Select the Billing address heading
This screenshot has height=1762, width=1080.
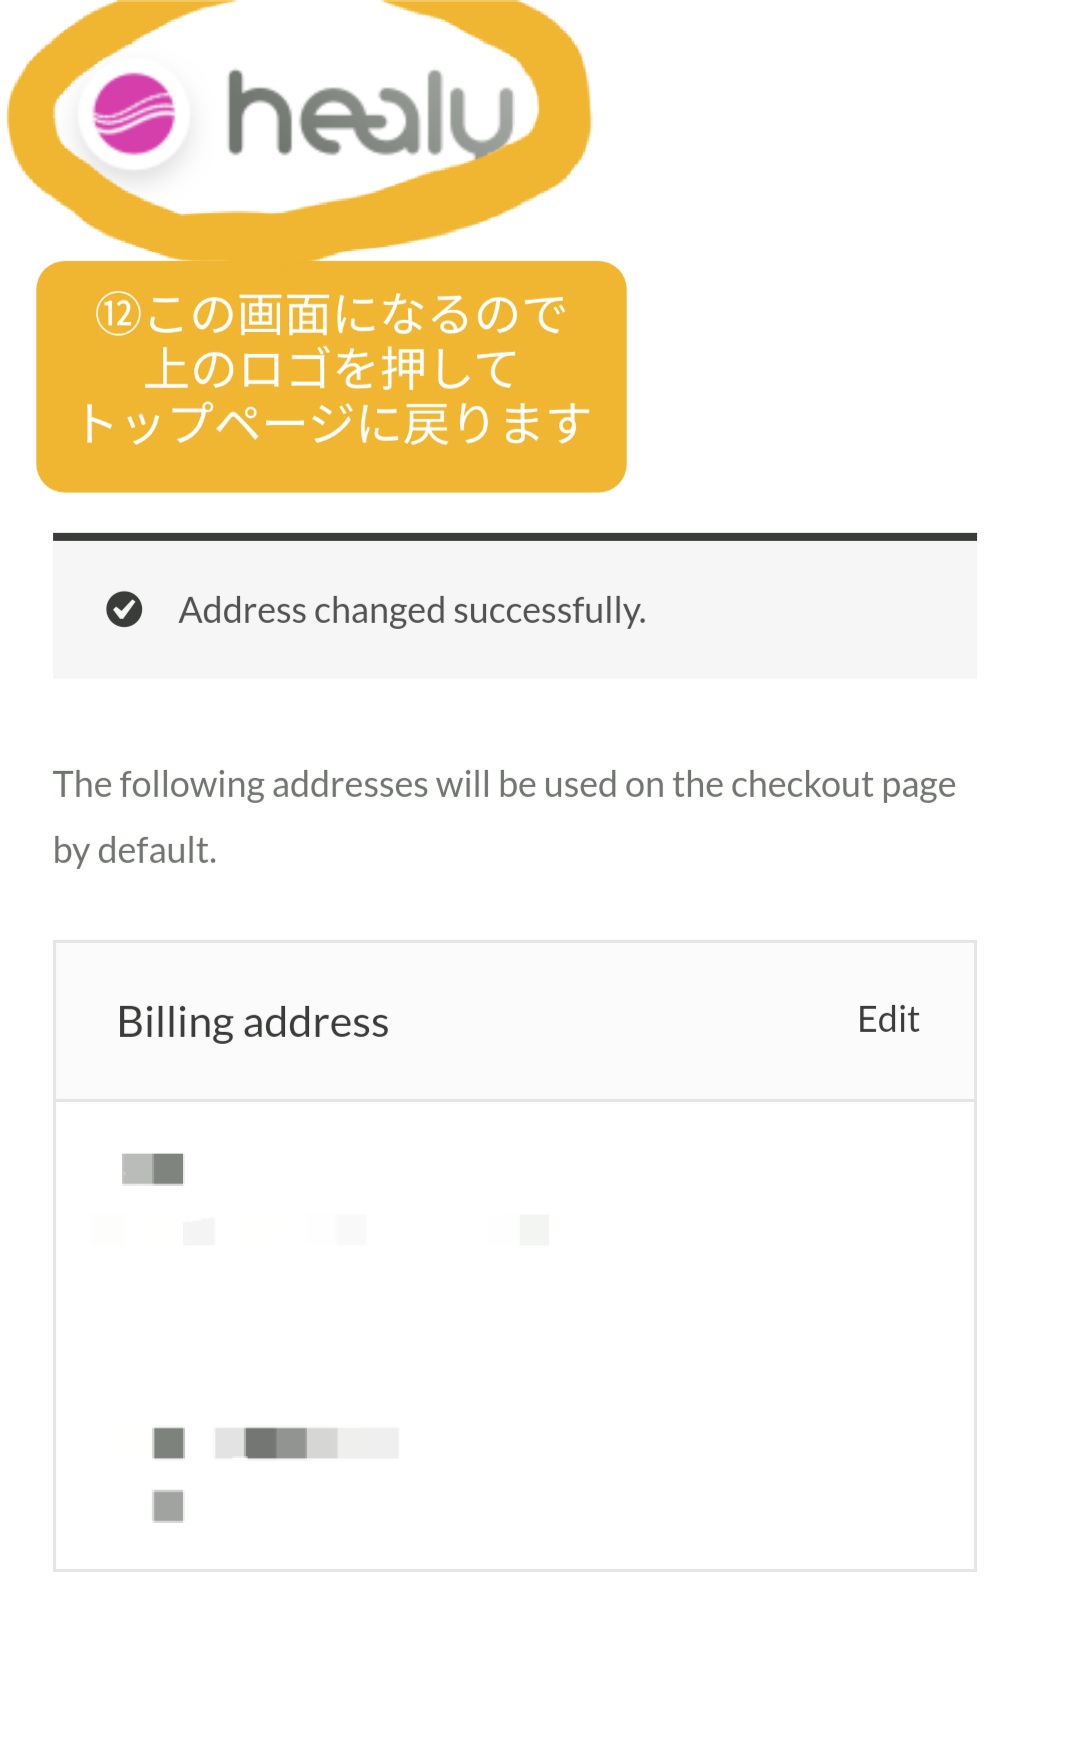[253, 1022]
